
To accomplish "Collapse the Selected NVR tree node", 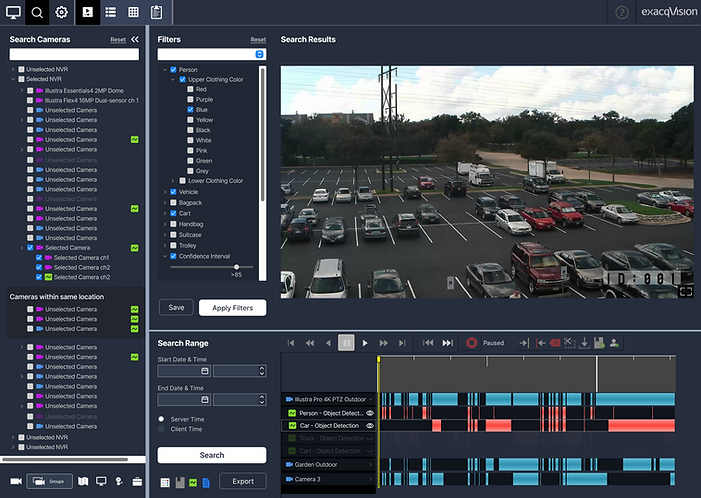I will point(13,79).
